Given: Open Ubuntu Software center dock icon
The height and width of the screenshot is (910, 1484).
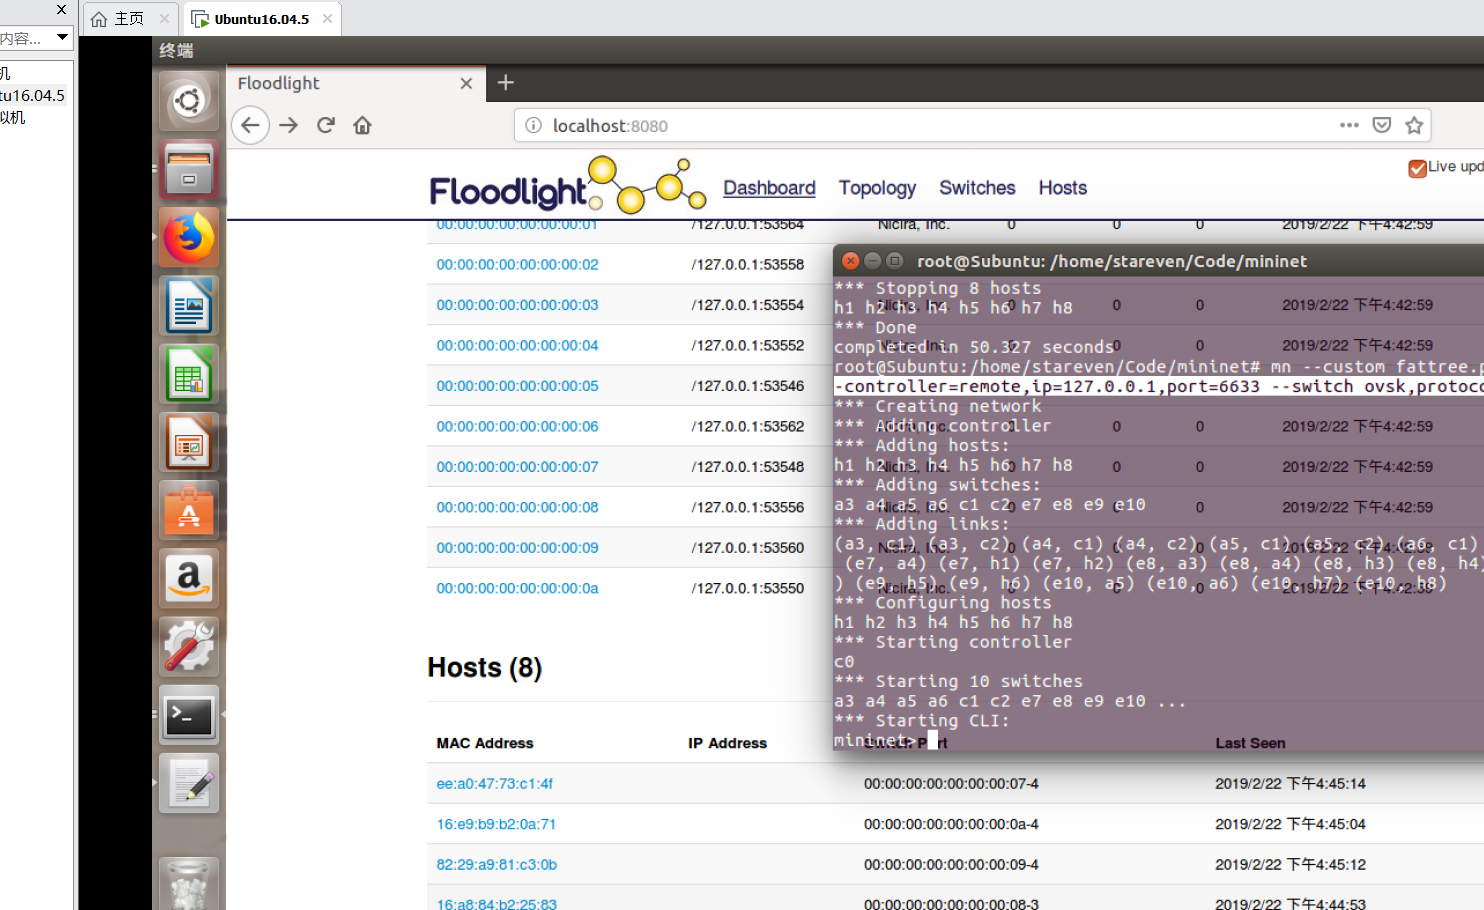Looking at the screenshot, I should pyautogui.click(x=188, y=510).
